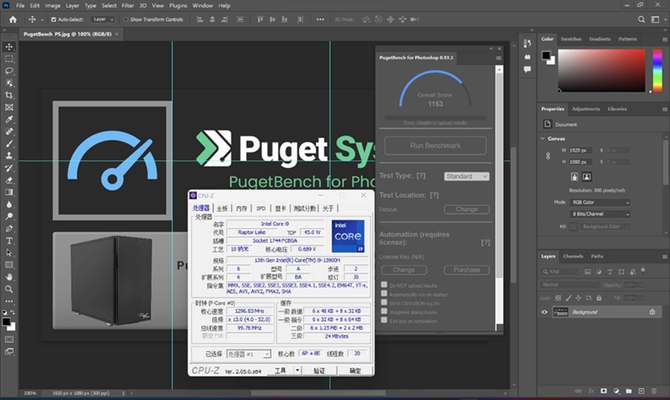Click landscape orientation icon in Properties

click(x=587, y=177)
